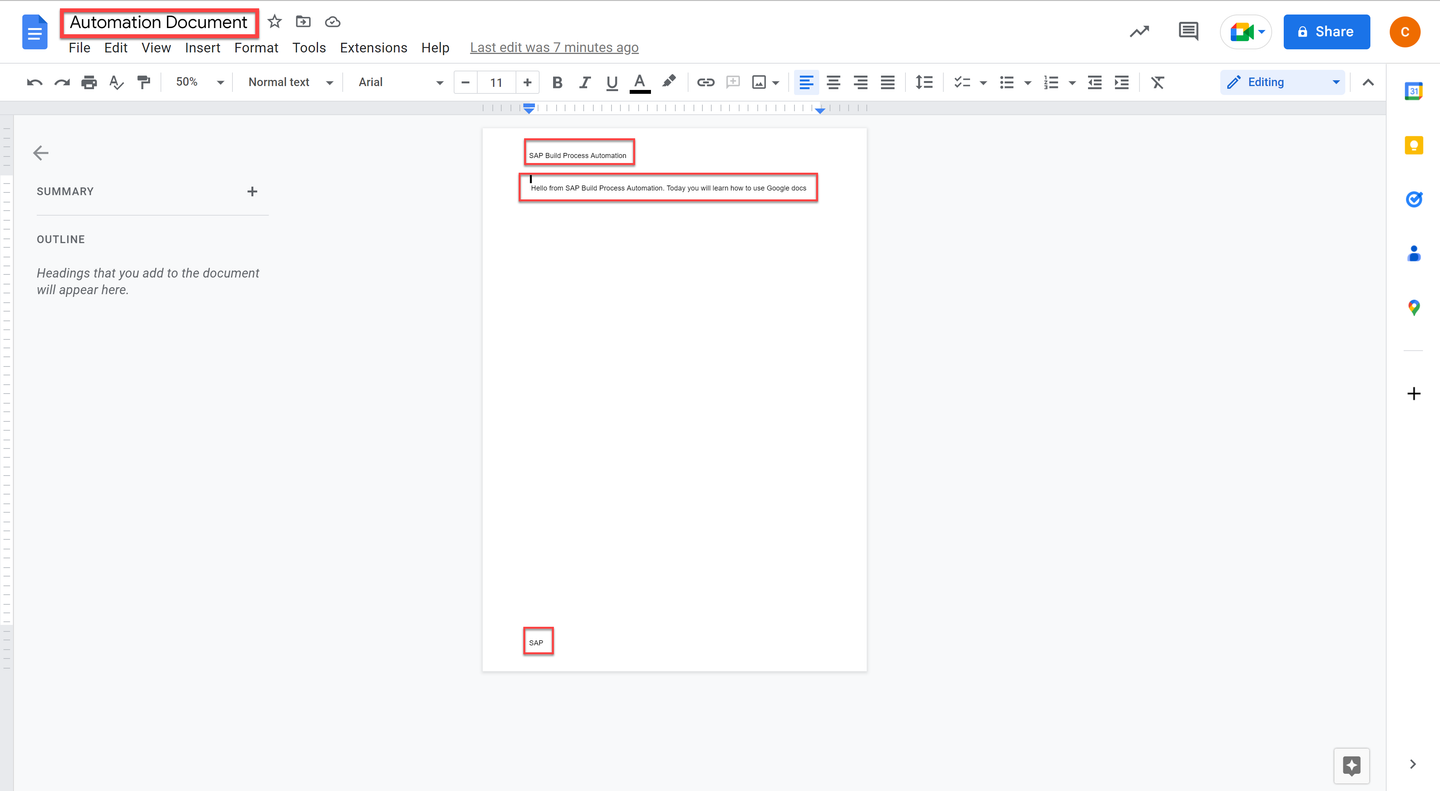
Task: Hide the side panel with the chevron
Action: [1413, 764]
